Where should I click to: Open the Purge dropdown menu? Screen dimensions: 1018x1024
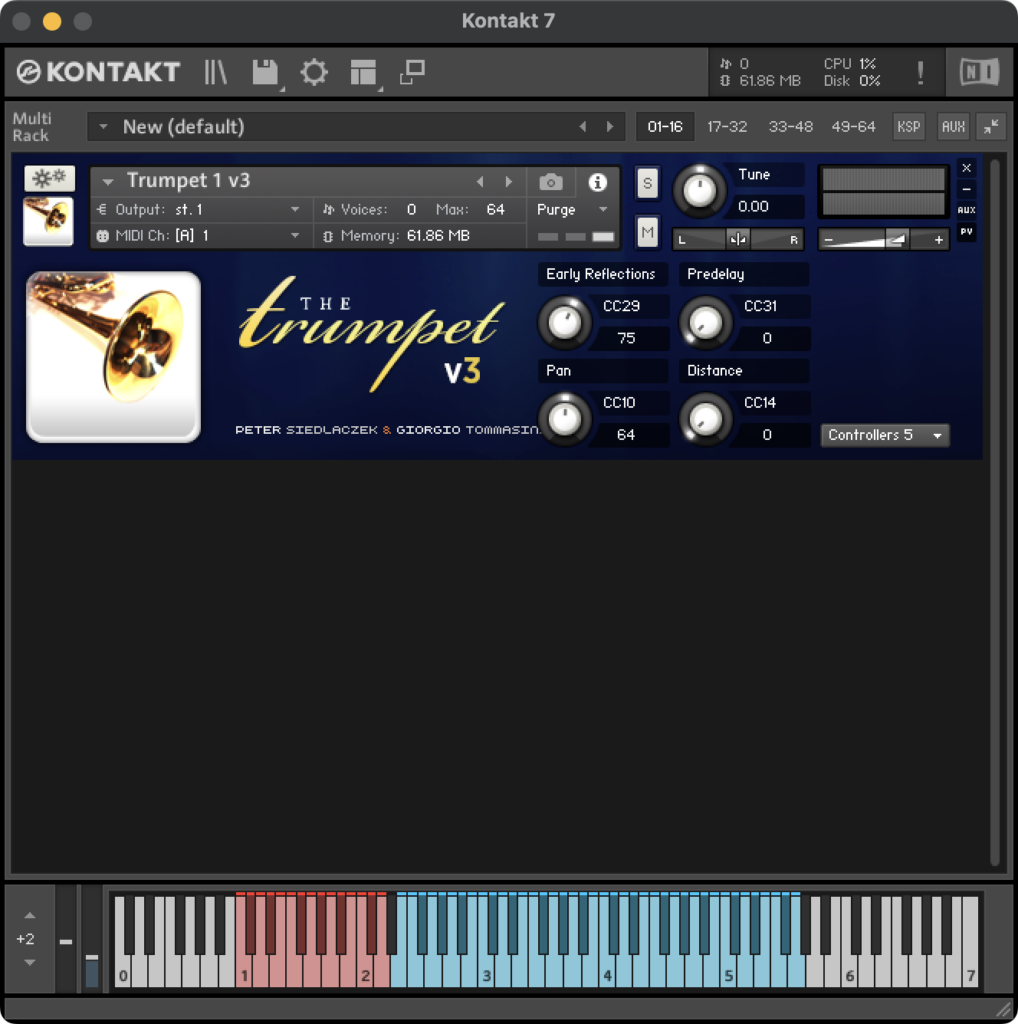[x=572, y=210]
